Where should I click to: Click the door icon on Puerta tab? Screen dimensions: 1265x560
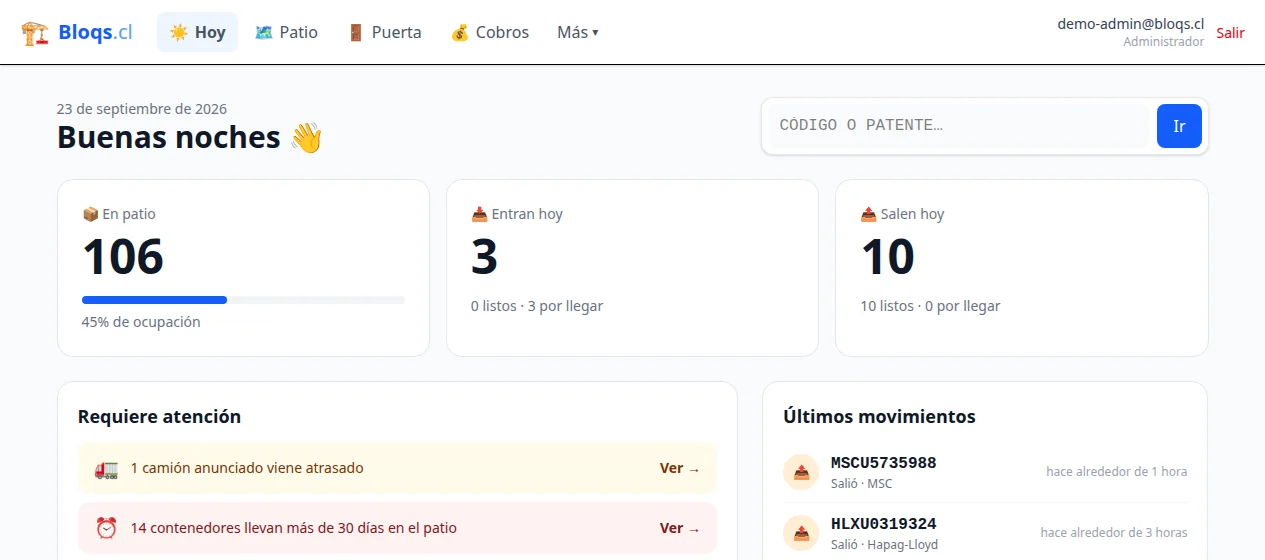[356, 32]
